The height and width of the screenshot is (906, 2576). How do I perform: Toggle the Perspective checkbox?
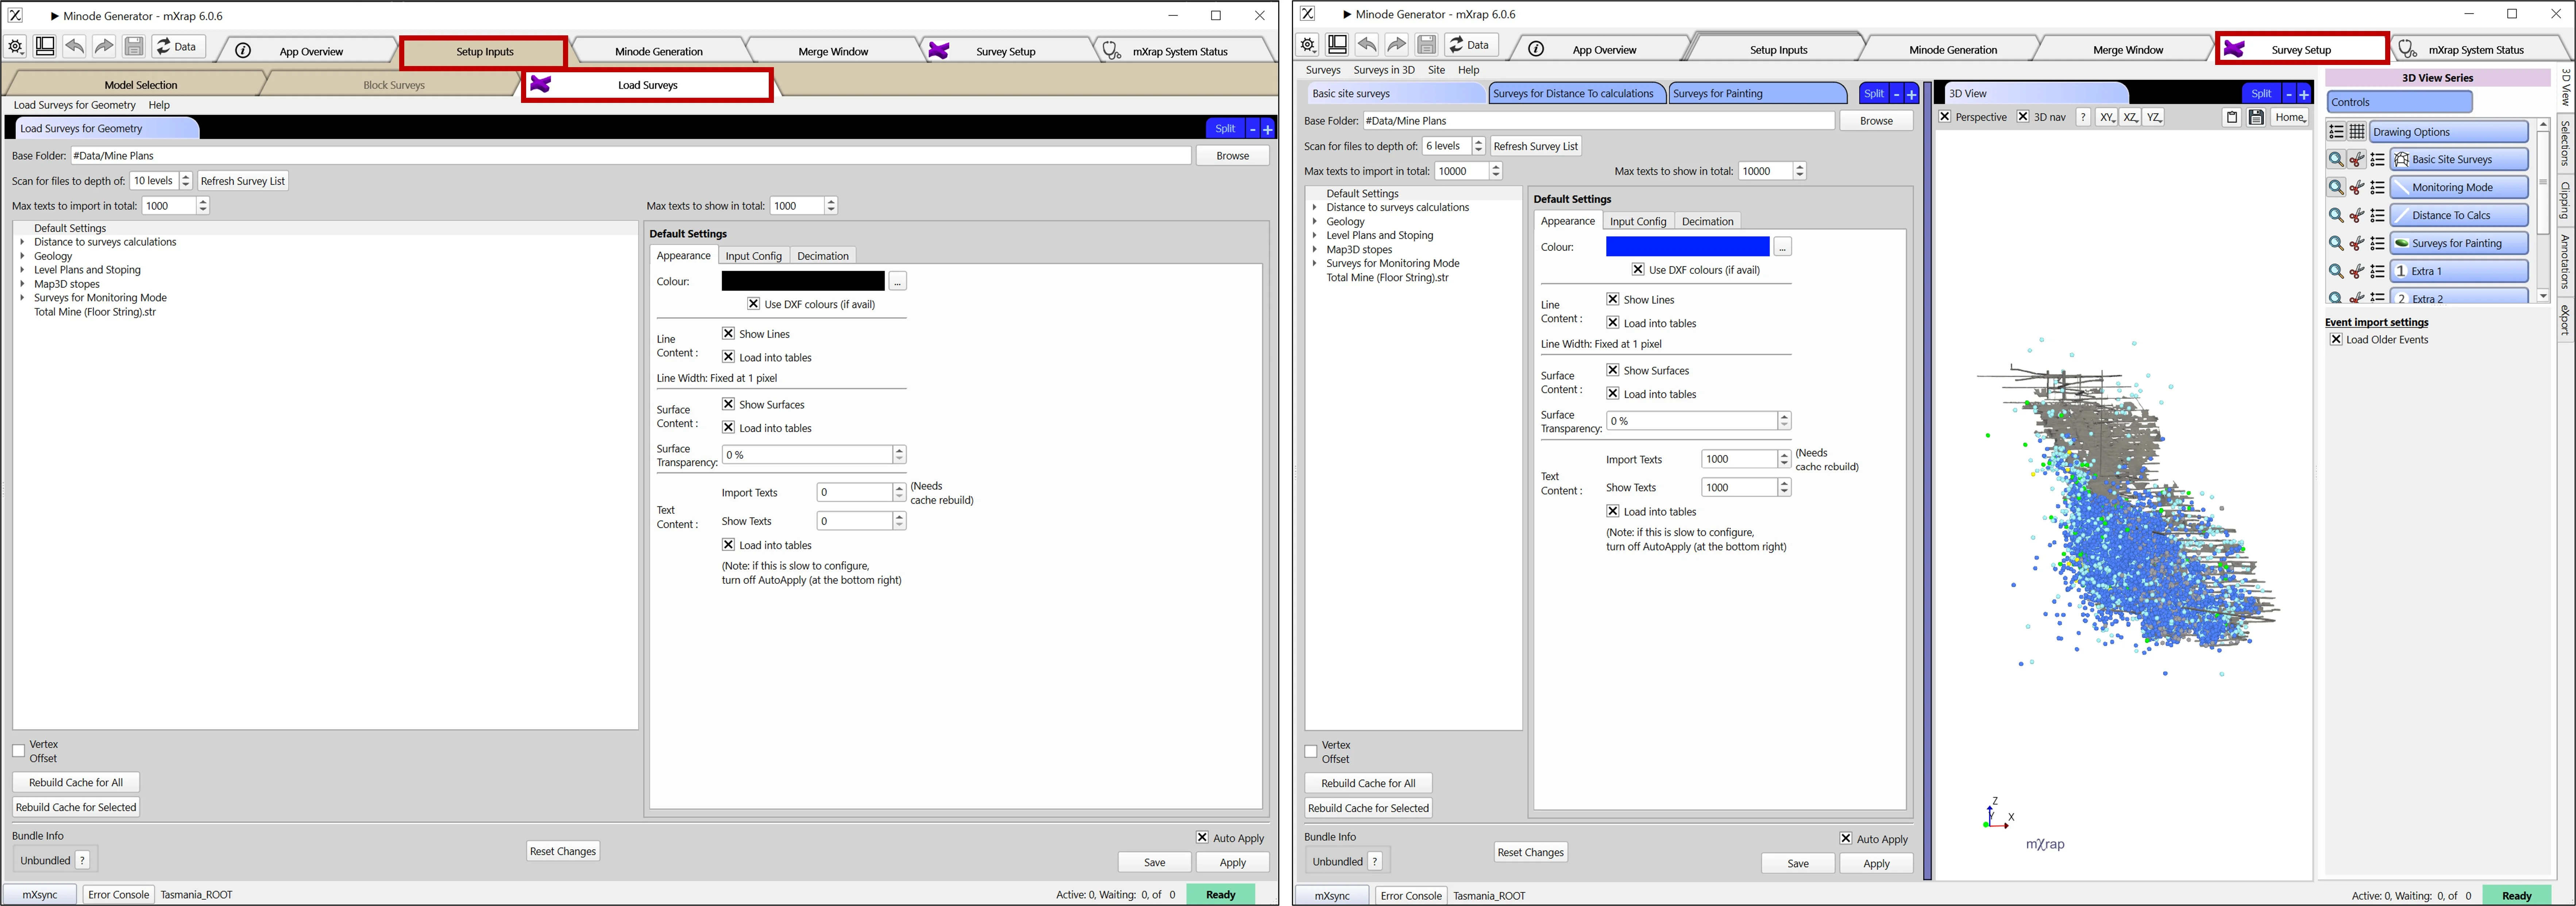pos(1945,117)
